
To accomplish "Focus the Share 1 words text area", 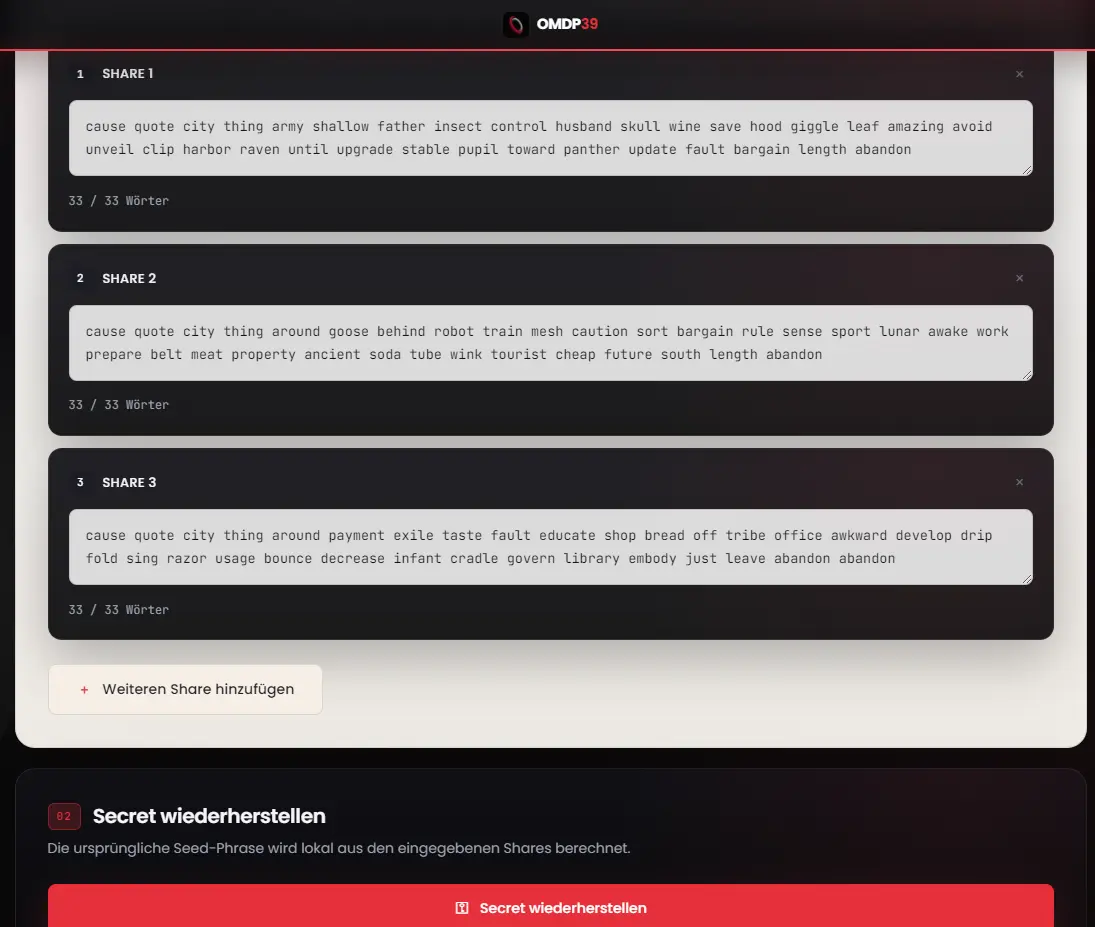I will click(550, 138).
